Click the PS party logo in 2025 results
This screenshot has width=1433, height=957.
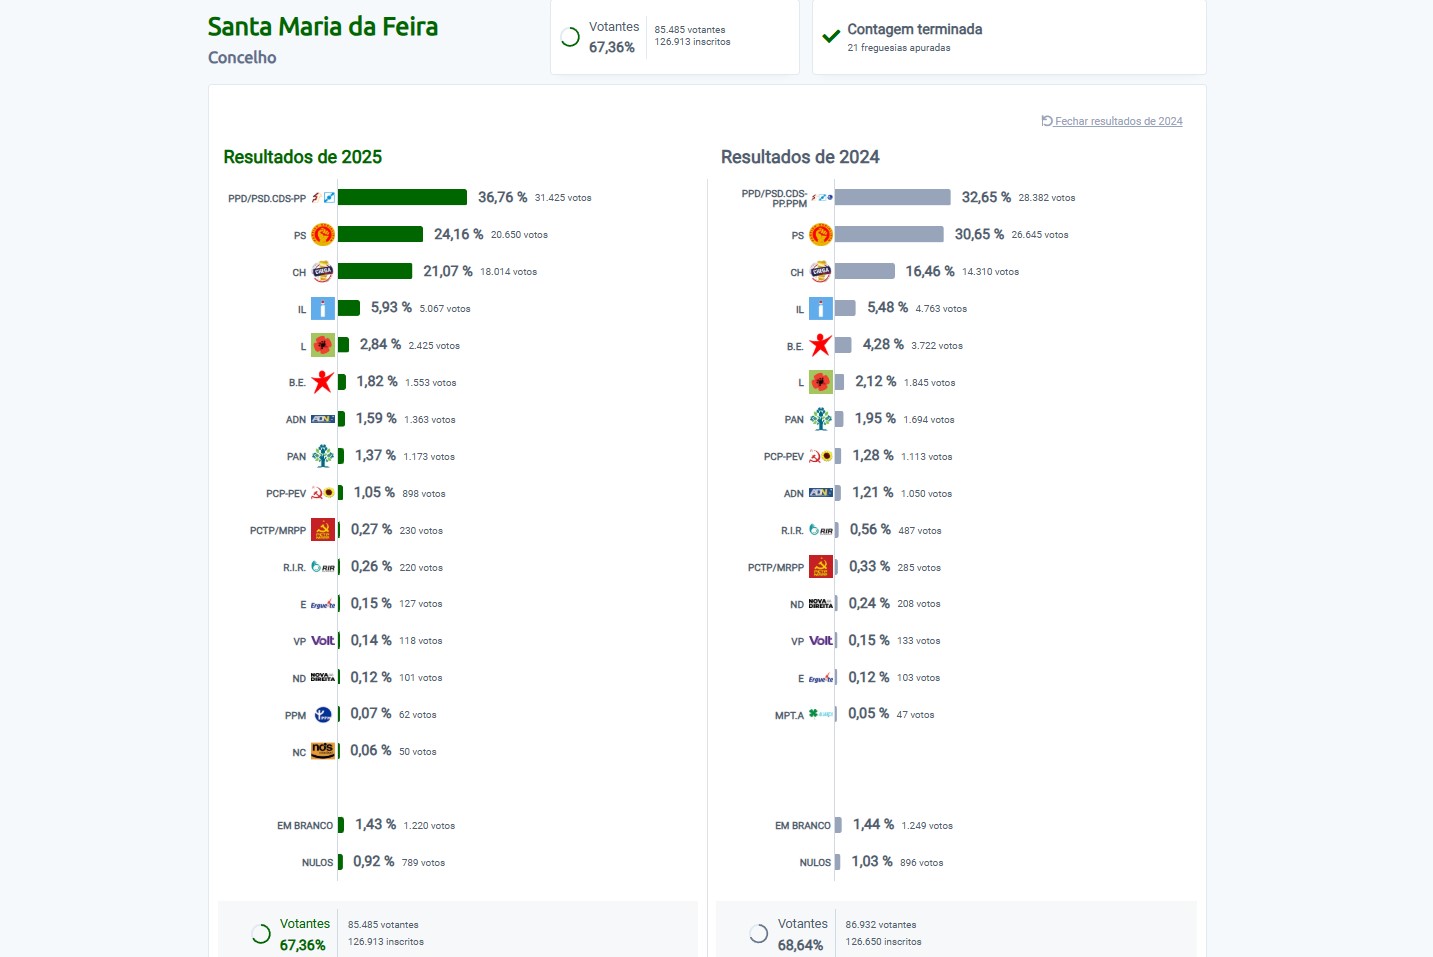tap(322, 235)
